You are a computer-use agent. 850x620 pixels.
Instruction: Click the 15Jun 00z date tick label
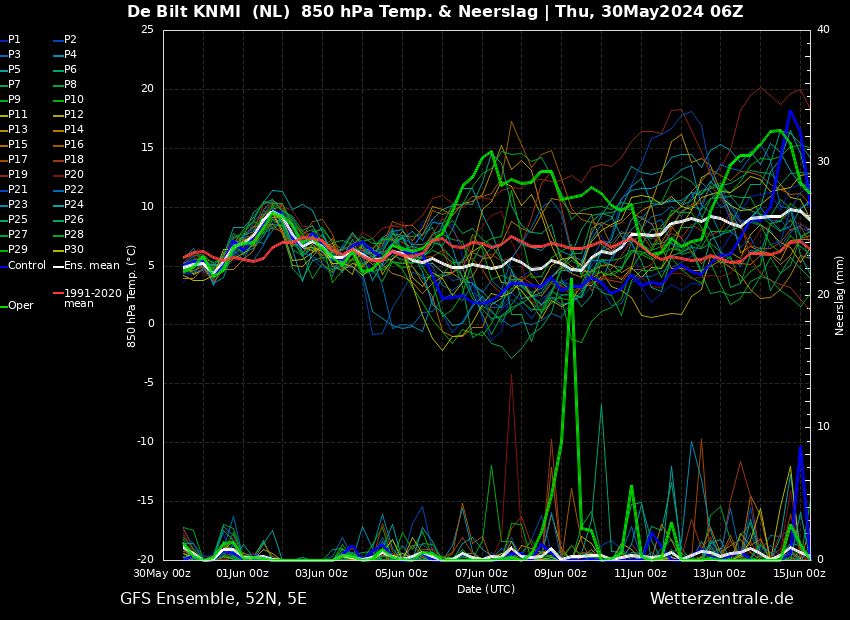(x=799, y=573)
